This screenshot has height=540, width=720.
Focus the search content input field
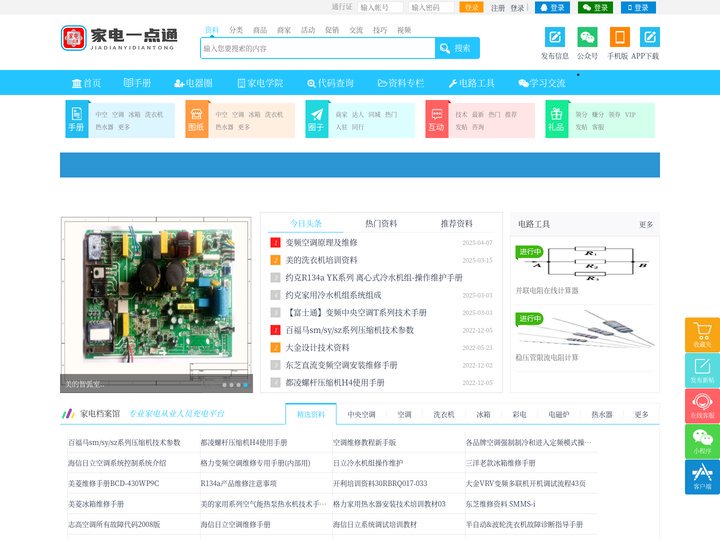(x=318, y=48)
